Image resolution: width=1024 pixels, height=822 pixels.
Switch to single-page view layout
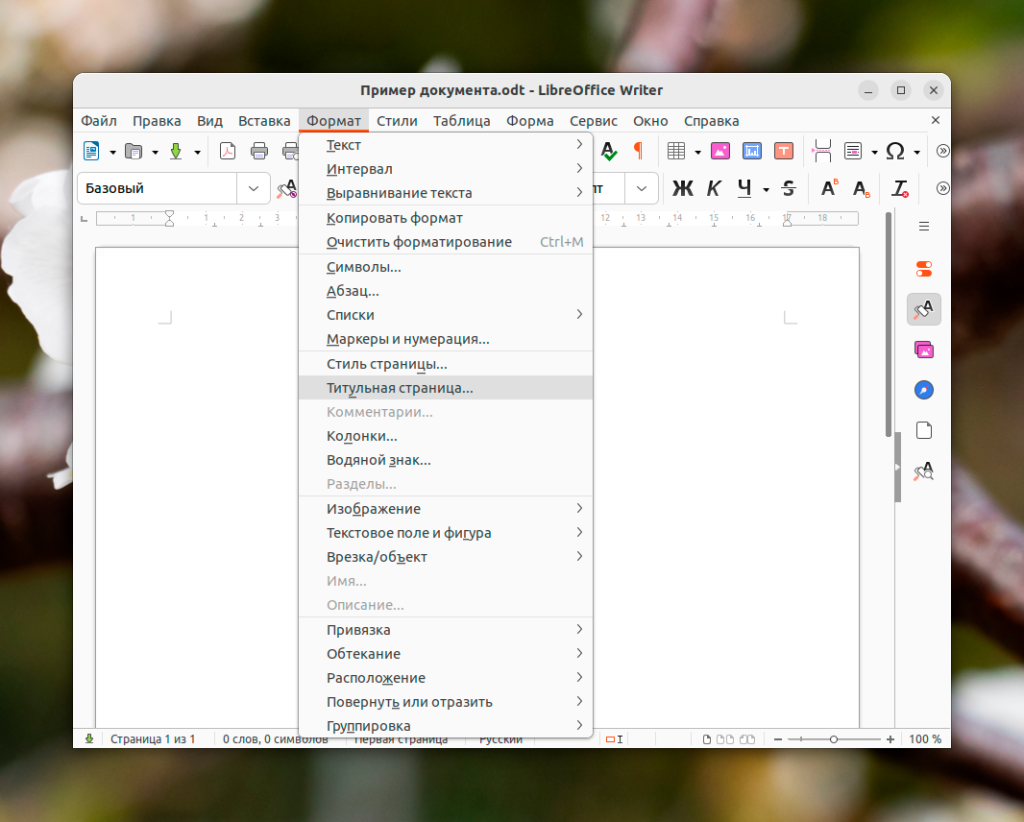(707, 740)
